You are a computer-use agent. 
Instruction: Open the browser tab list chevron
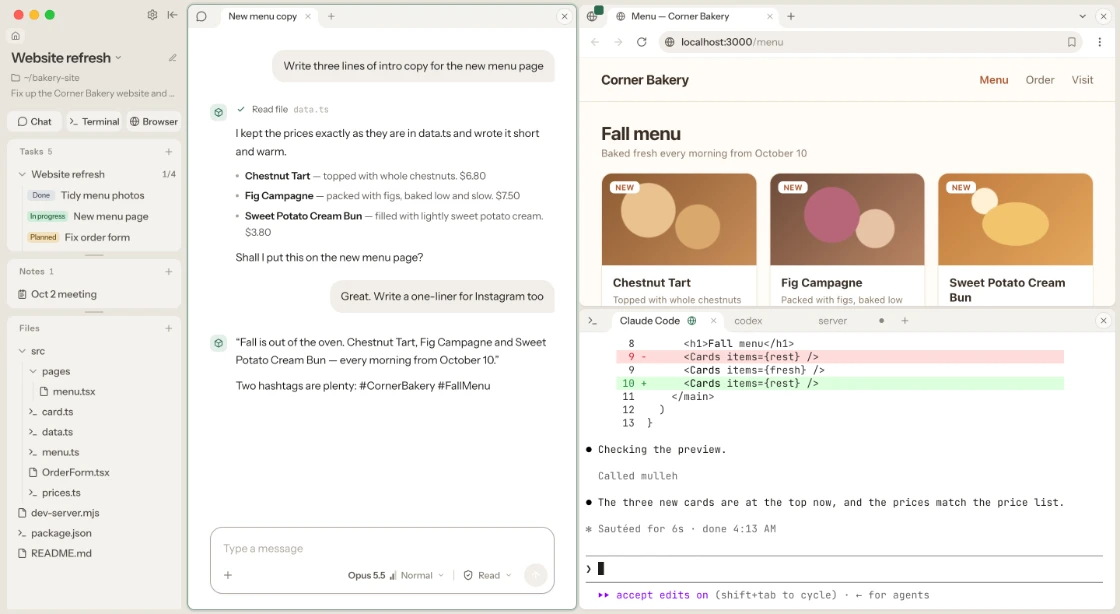point(1082,16)
